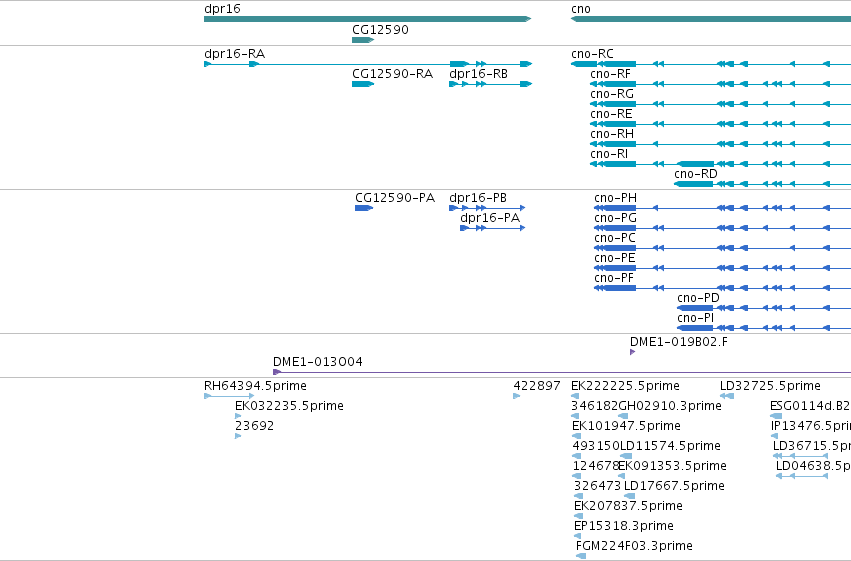Select the ESG0114d.B2 feature label
Viewport: 851px width, 561px height.
pyautogui.click(x=810, y=406)
